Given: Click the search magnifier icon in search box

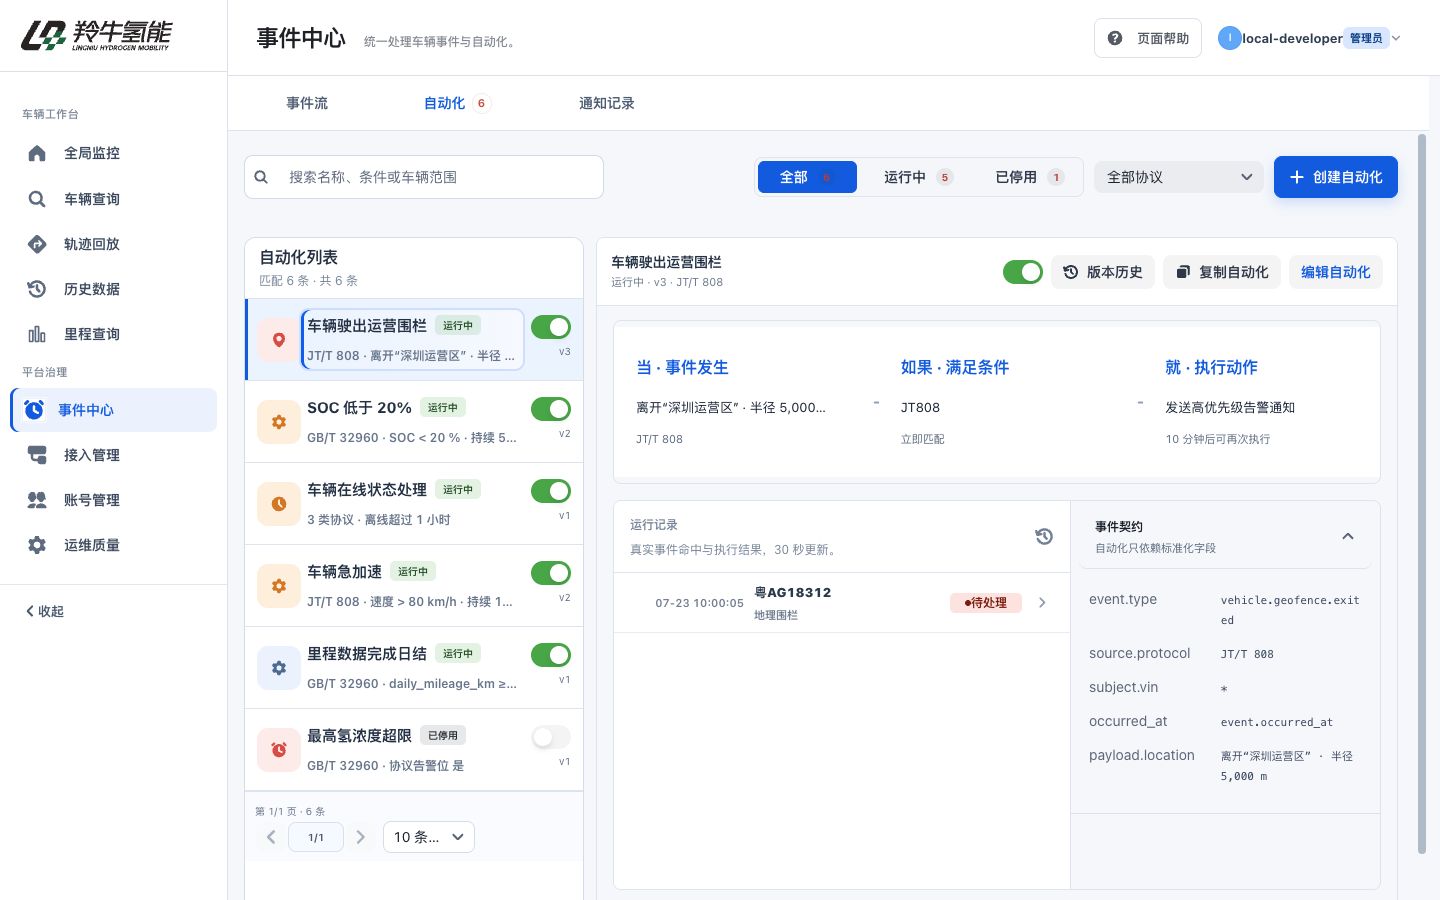Looking at the screenshot, I should (x=261, y=177).
